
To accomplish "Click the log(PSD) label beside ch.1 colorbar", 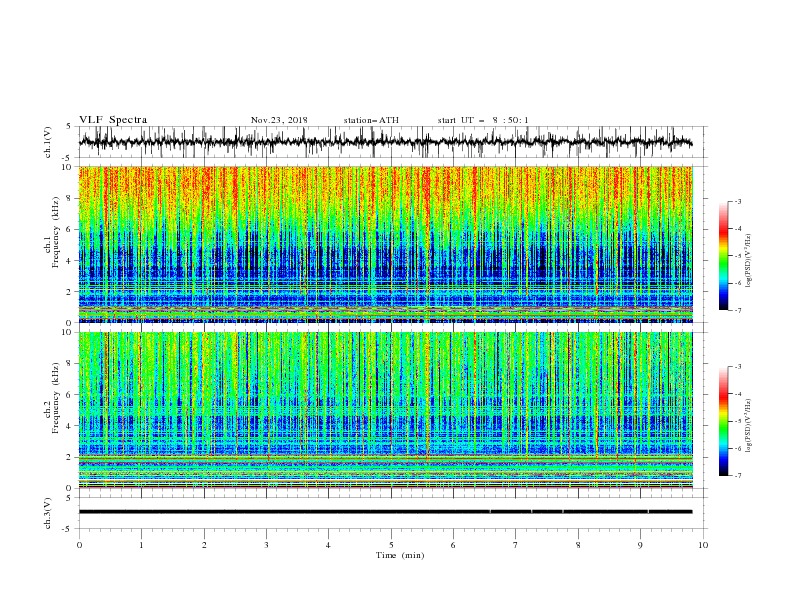I will pyautogui.click(x=749, y=261).
